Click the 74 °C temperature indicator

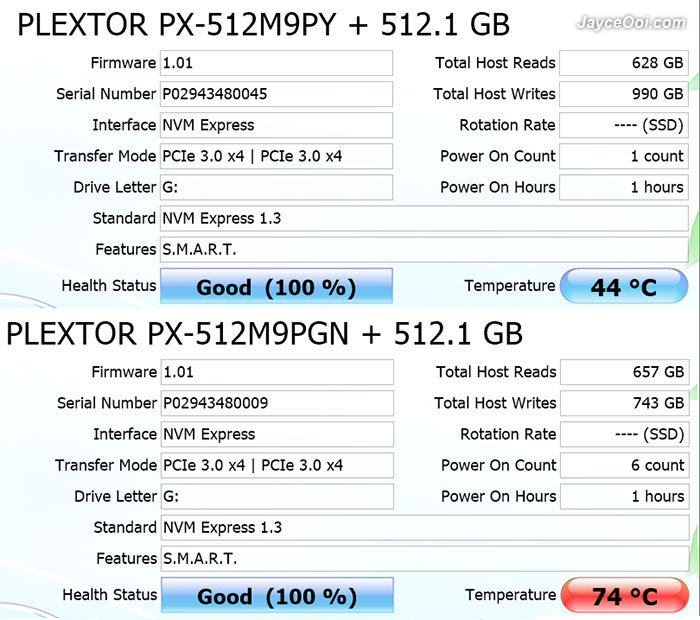[625, 595]
